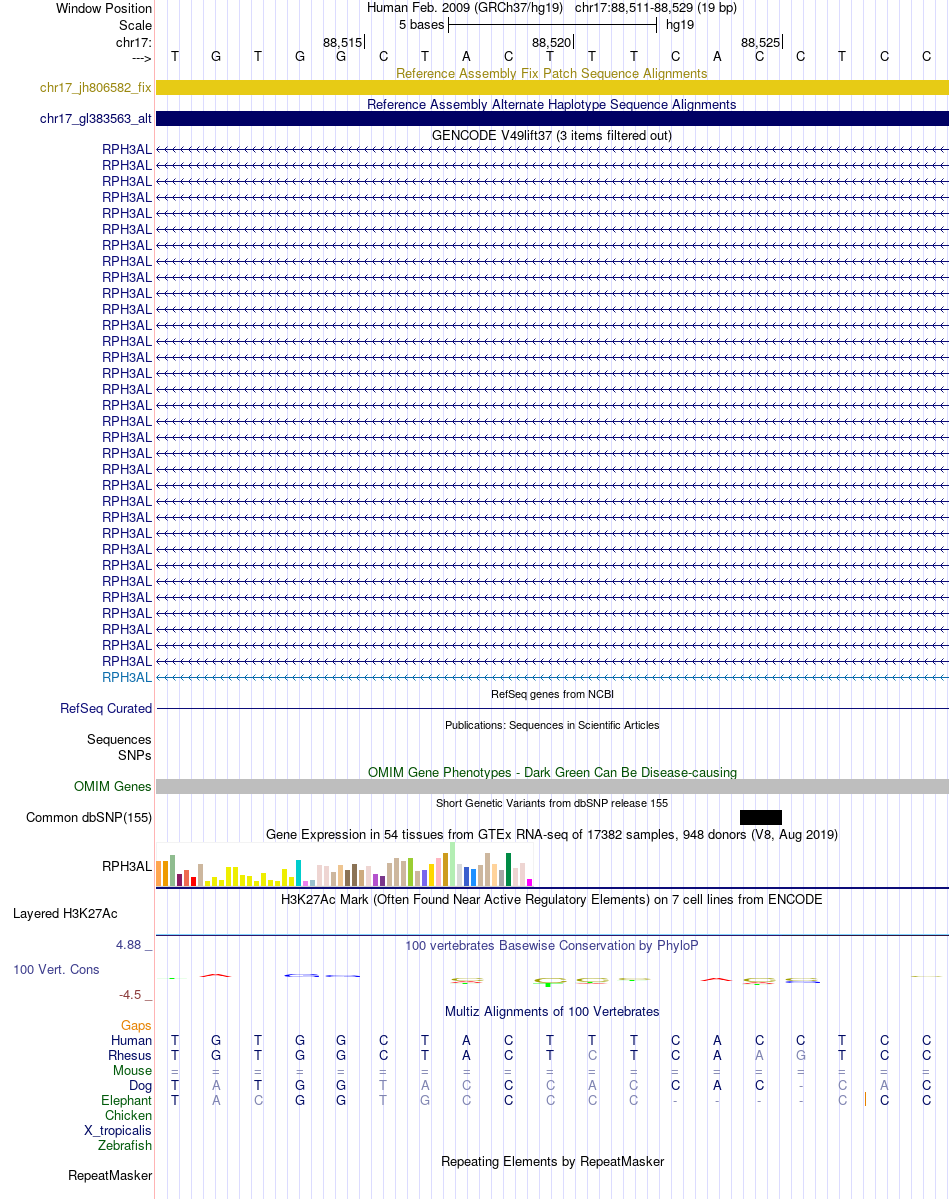Click the Scale ruler label
Viewport: 950px width, 1199px height.
pyautogui.click(x=135, y=25)
